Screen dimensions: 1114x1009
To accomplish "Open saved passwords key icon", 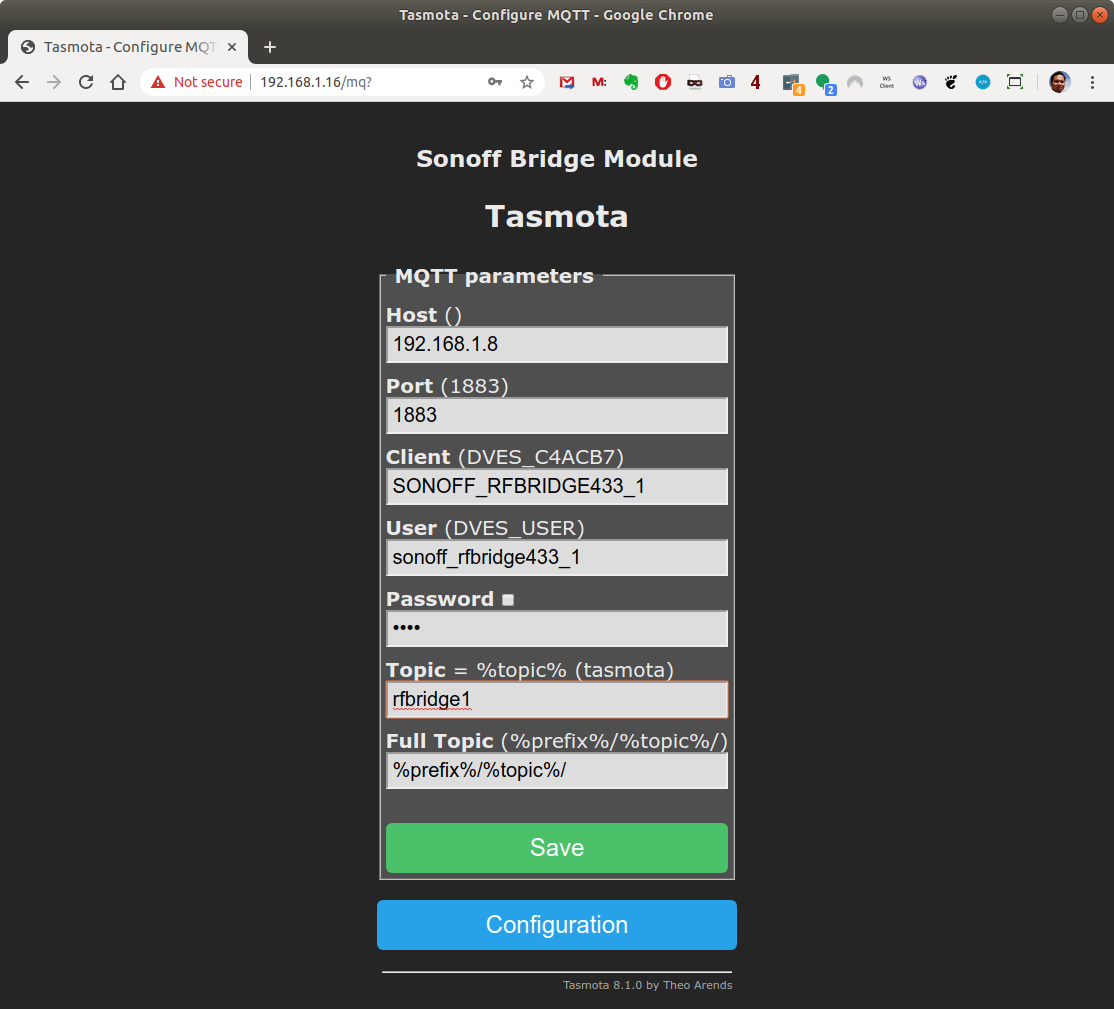I will point(495,82).
